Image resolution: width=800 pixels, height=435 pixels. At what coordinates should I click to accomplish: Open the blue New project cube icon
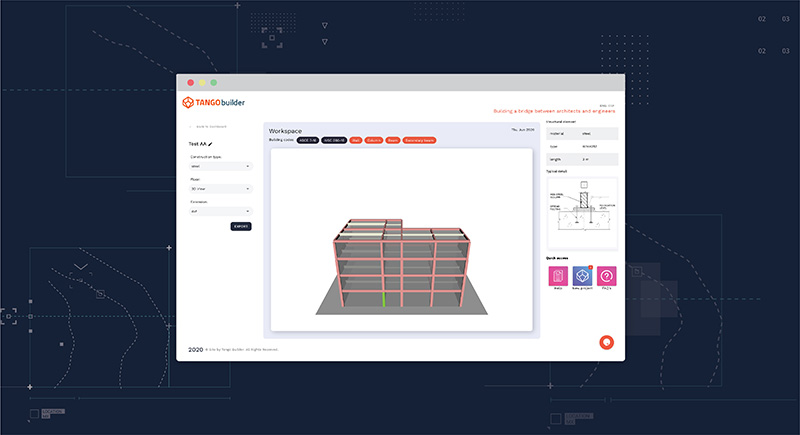tap(582, 276)
